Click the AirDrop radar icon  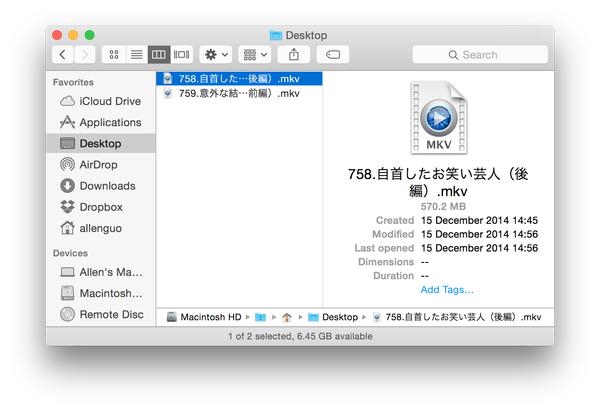point(67,165)
